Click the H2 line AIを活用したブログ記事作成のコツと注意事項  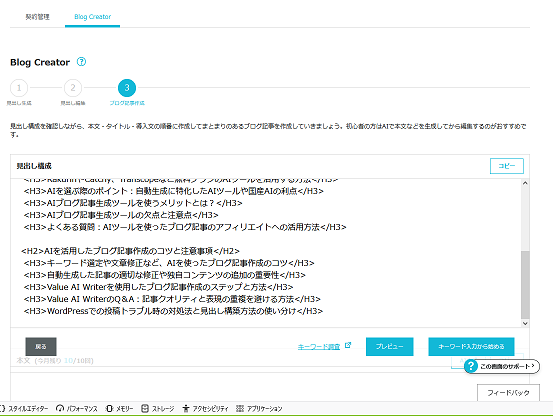[x=130, y=251]
